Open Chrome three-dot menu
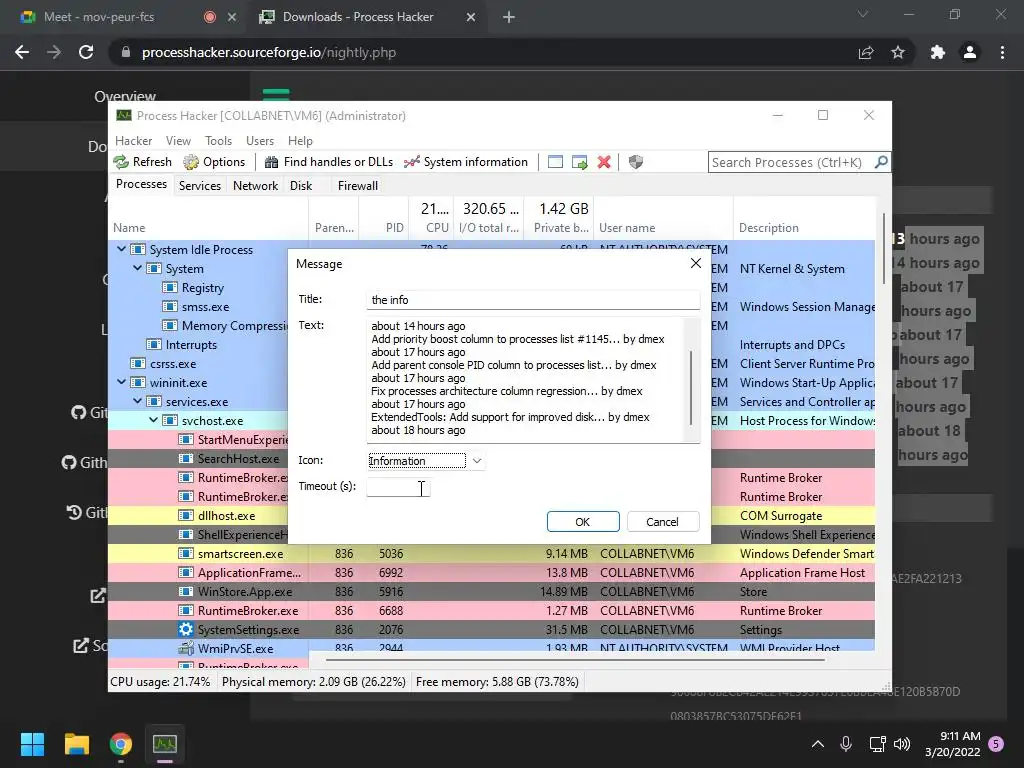Screen dimensions: 1024x768 (1002, 52)
